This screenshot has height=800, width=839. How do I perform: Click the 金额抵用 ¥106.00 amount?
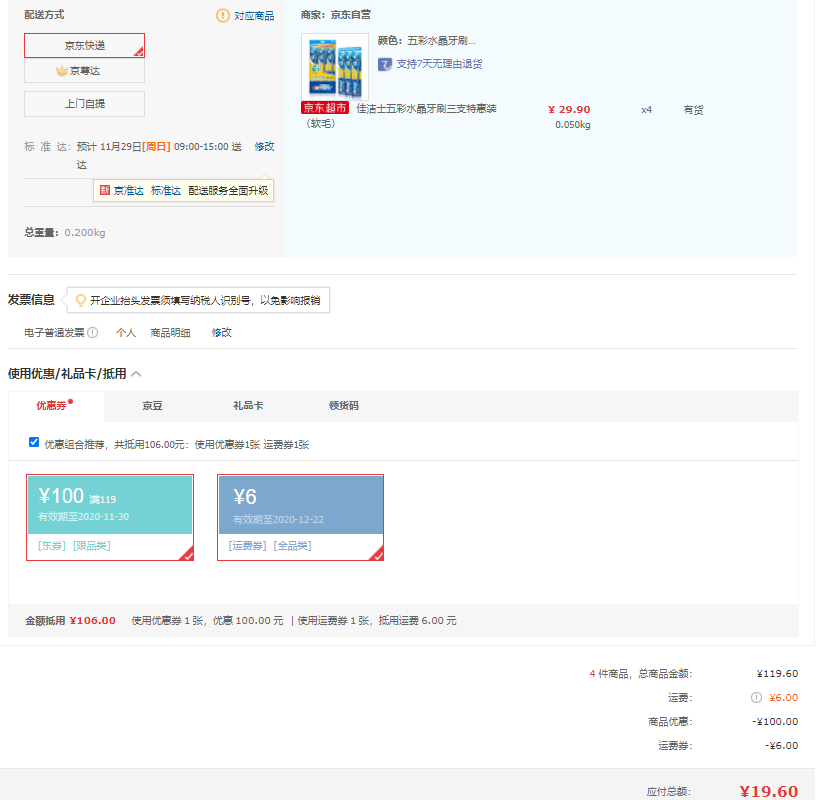coord(93,621)
